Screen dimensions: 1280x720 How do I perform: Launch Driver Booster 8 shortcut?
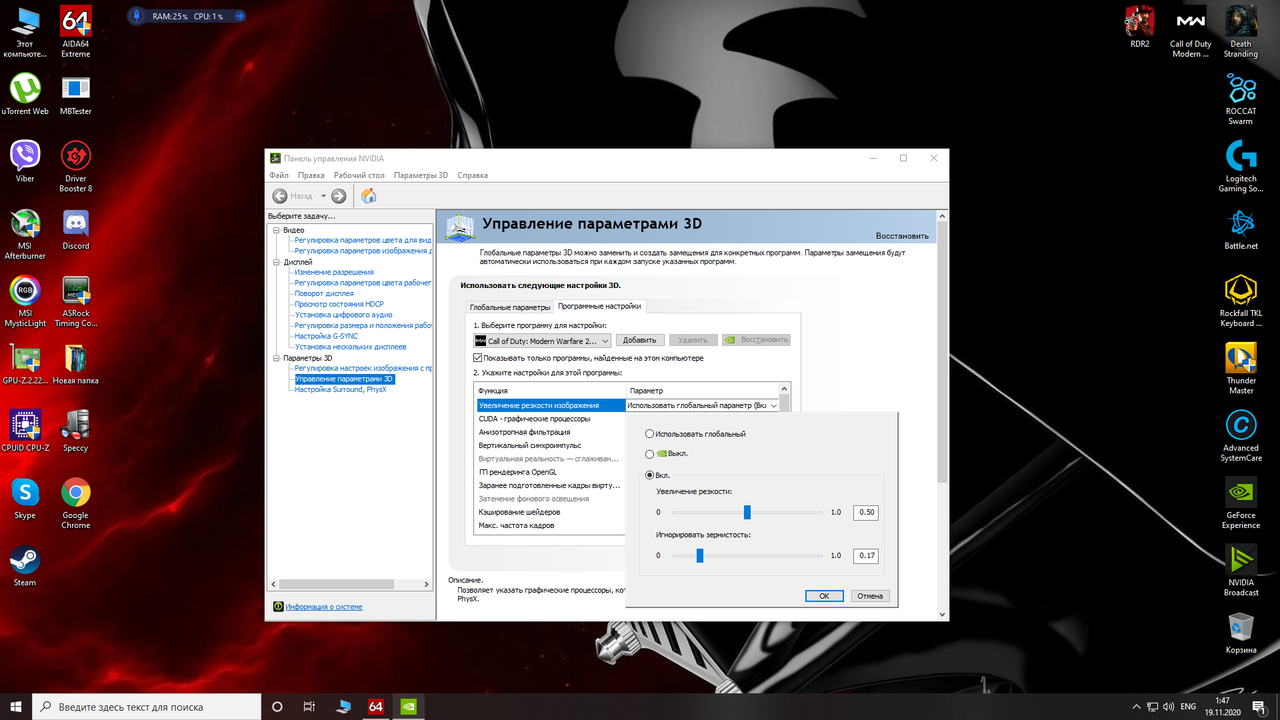[x=75, y=165]
